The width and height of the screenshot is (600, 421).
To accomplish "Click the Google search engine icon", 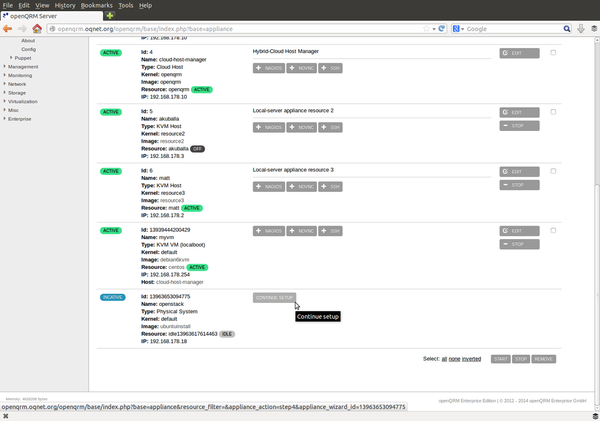I will [456, 29].
